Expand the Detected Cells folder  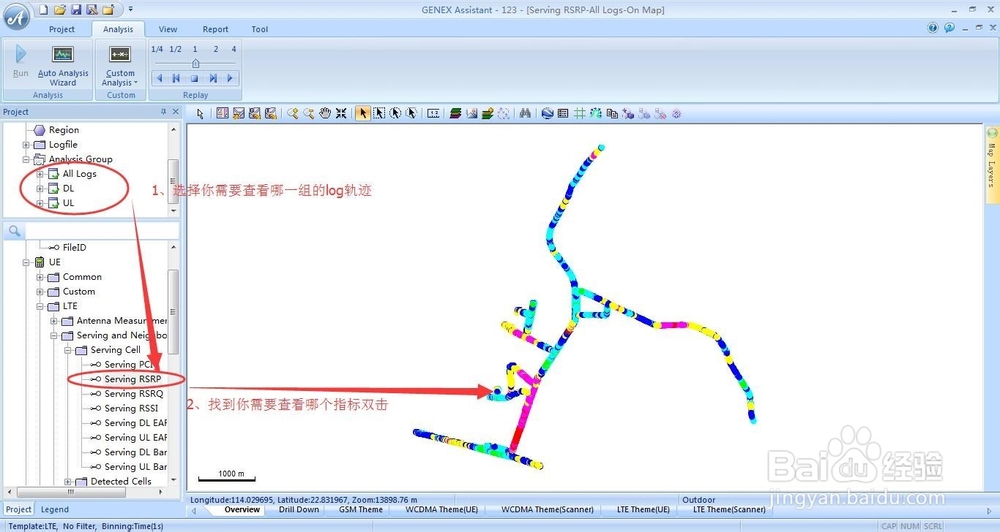tap(68, 482)
